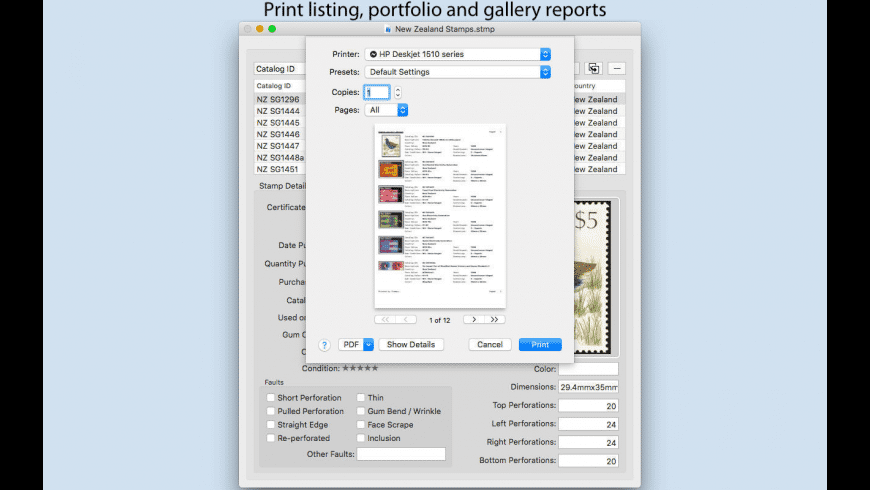Go to first page of print preview

(x=385, y=320)
